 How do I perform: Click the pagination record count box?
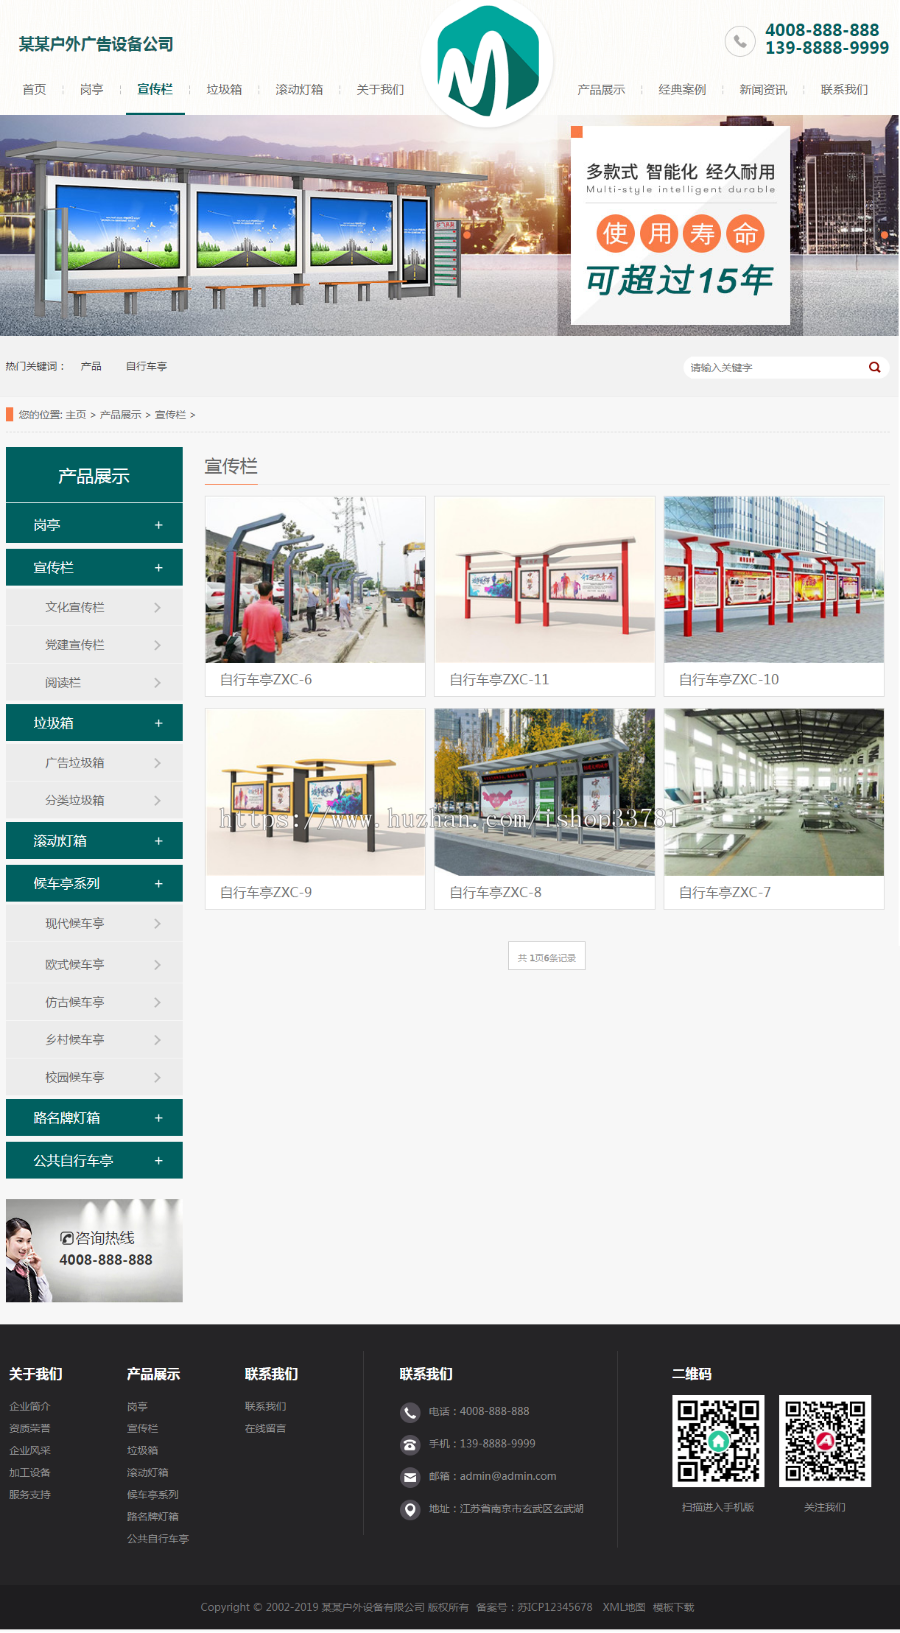(547, 957)
